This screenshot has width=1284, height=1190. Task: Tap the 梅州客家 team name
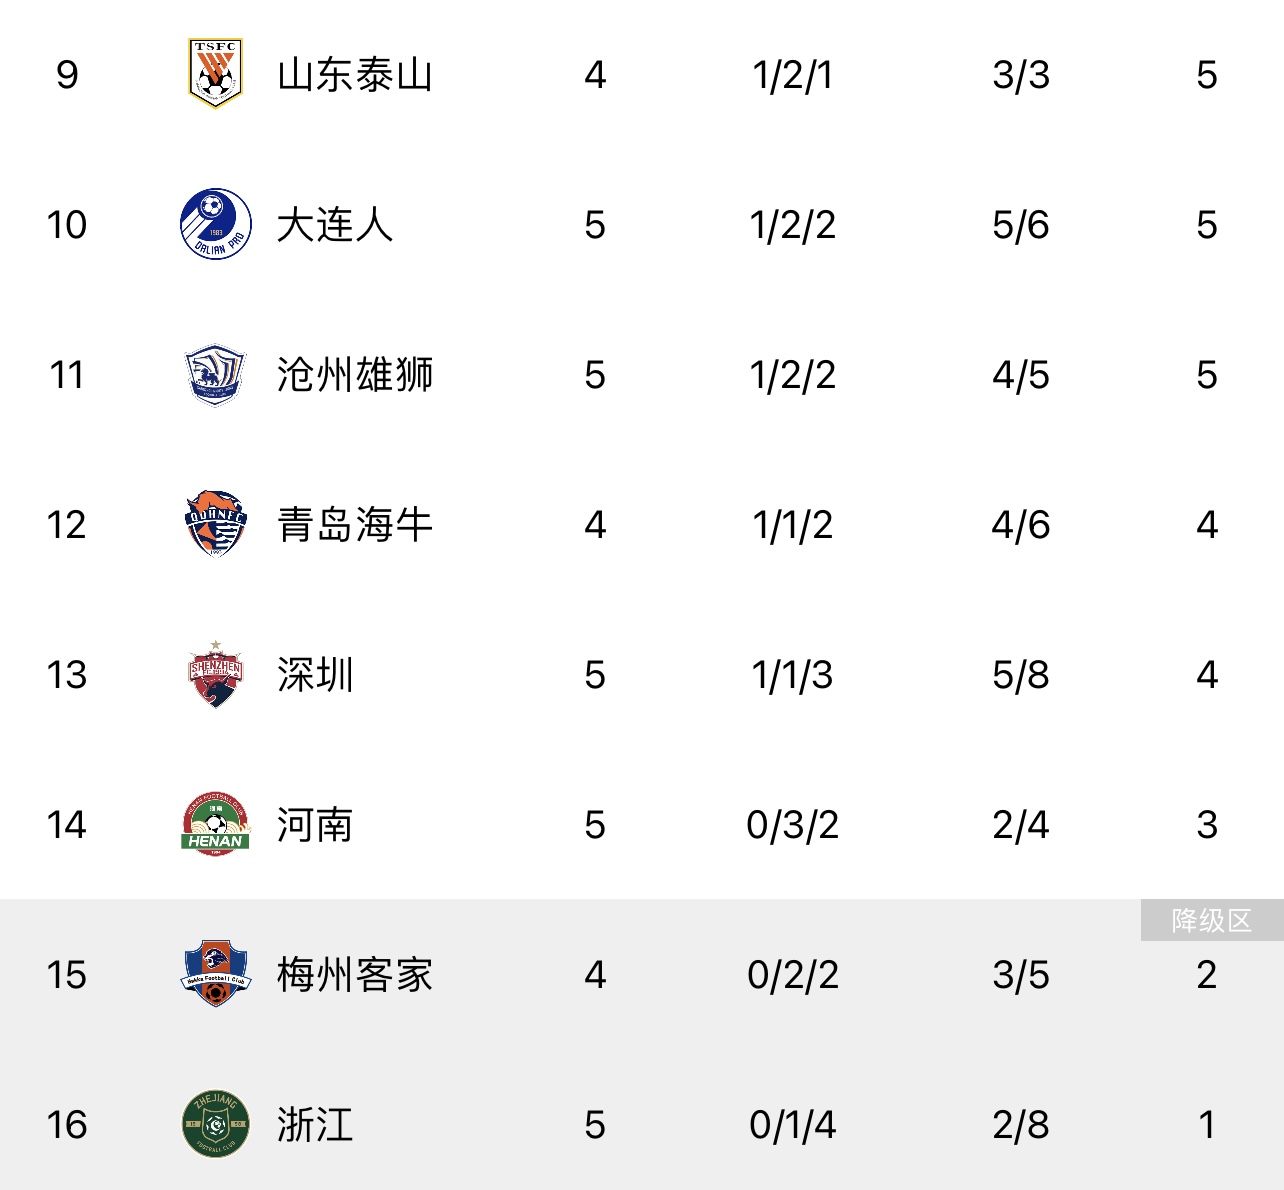pos(355,975)
